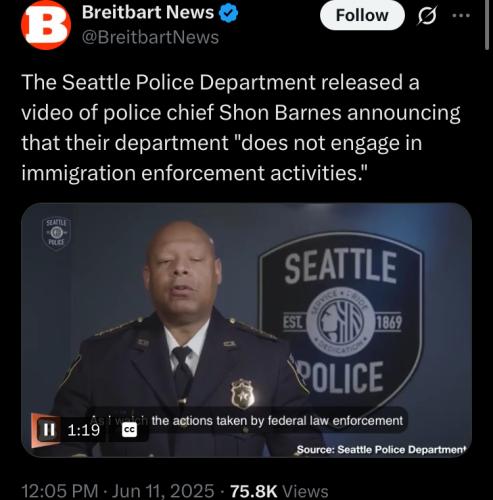Screen dimensions: 493x500
Task: Click the scrollbar at the right edge
Action: pyautogui.click(x=486, y=25)
